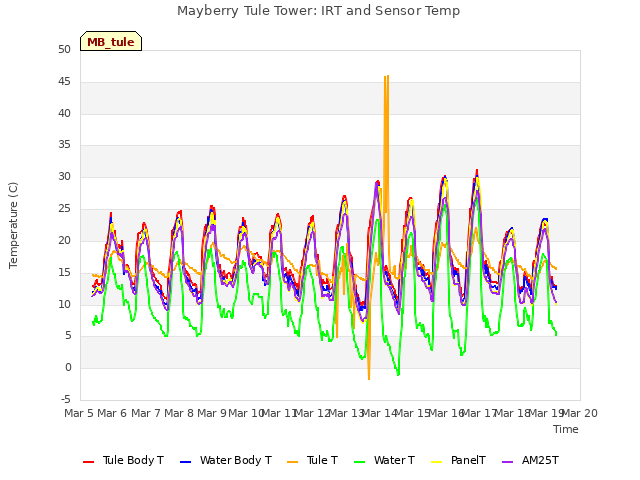
Task: Click the Mar 6 x-axis label
Action: (x=112, y=413)
